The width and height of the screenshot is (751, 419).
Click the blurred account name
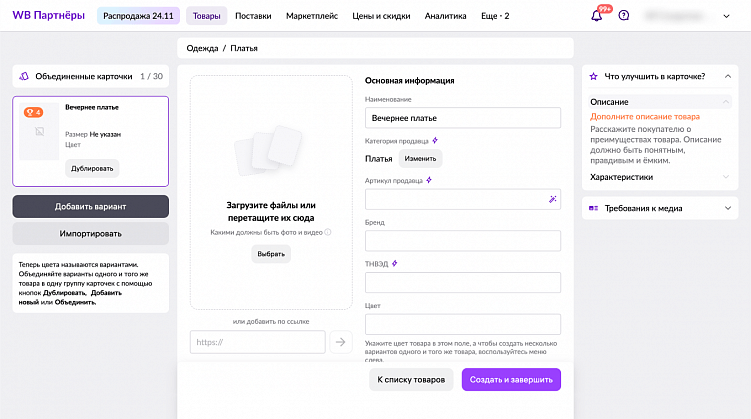point(673,16)
